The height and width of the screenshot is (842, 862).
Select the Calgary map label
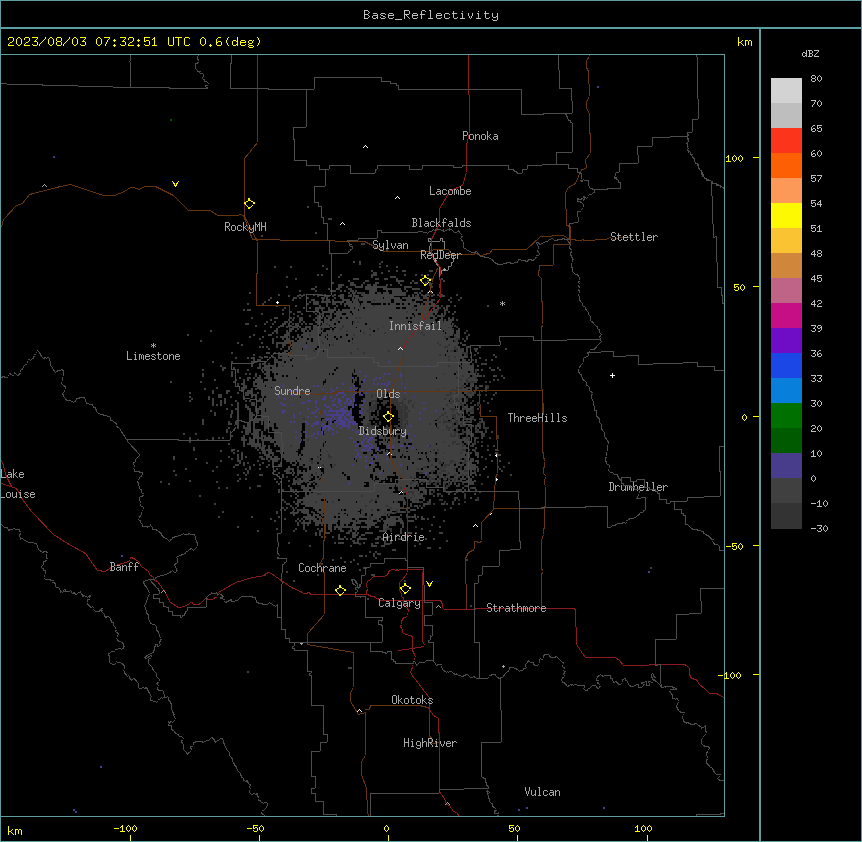pos(399,603)
